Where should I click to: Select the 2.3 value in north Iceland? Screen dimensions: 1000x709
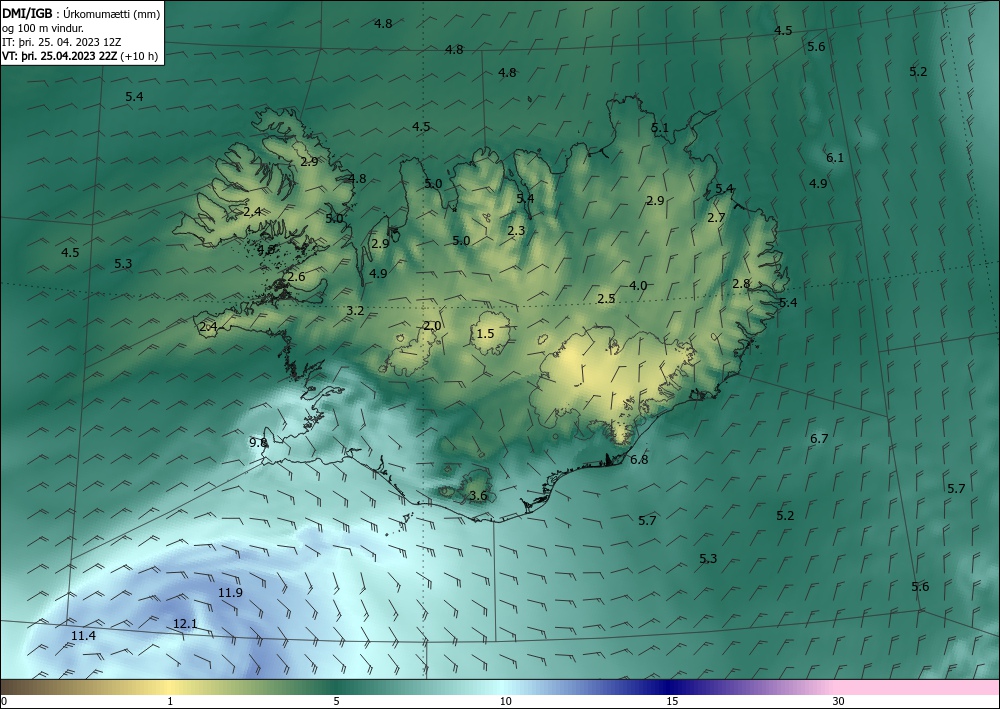(x=516, y=231)
